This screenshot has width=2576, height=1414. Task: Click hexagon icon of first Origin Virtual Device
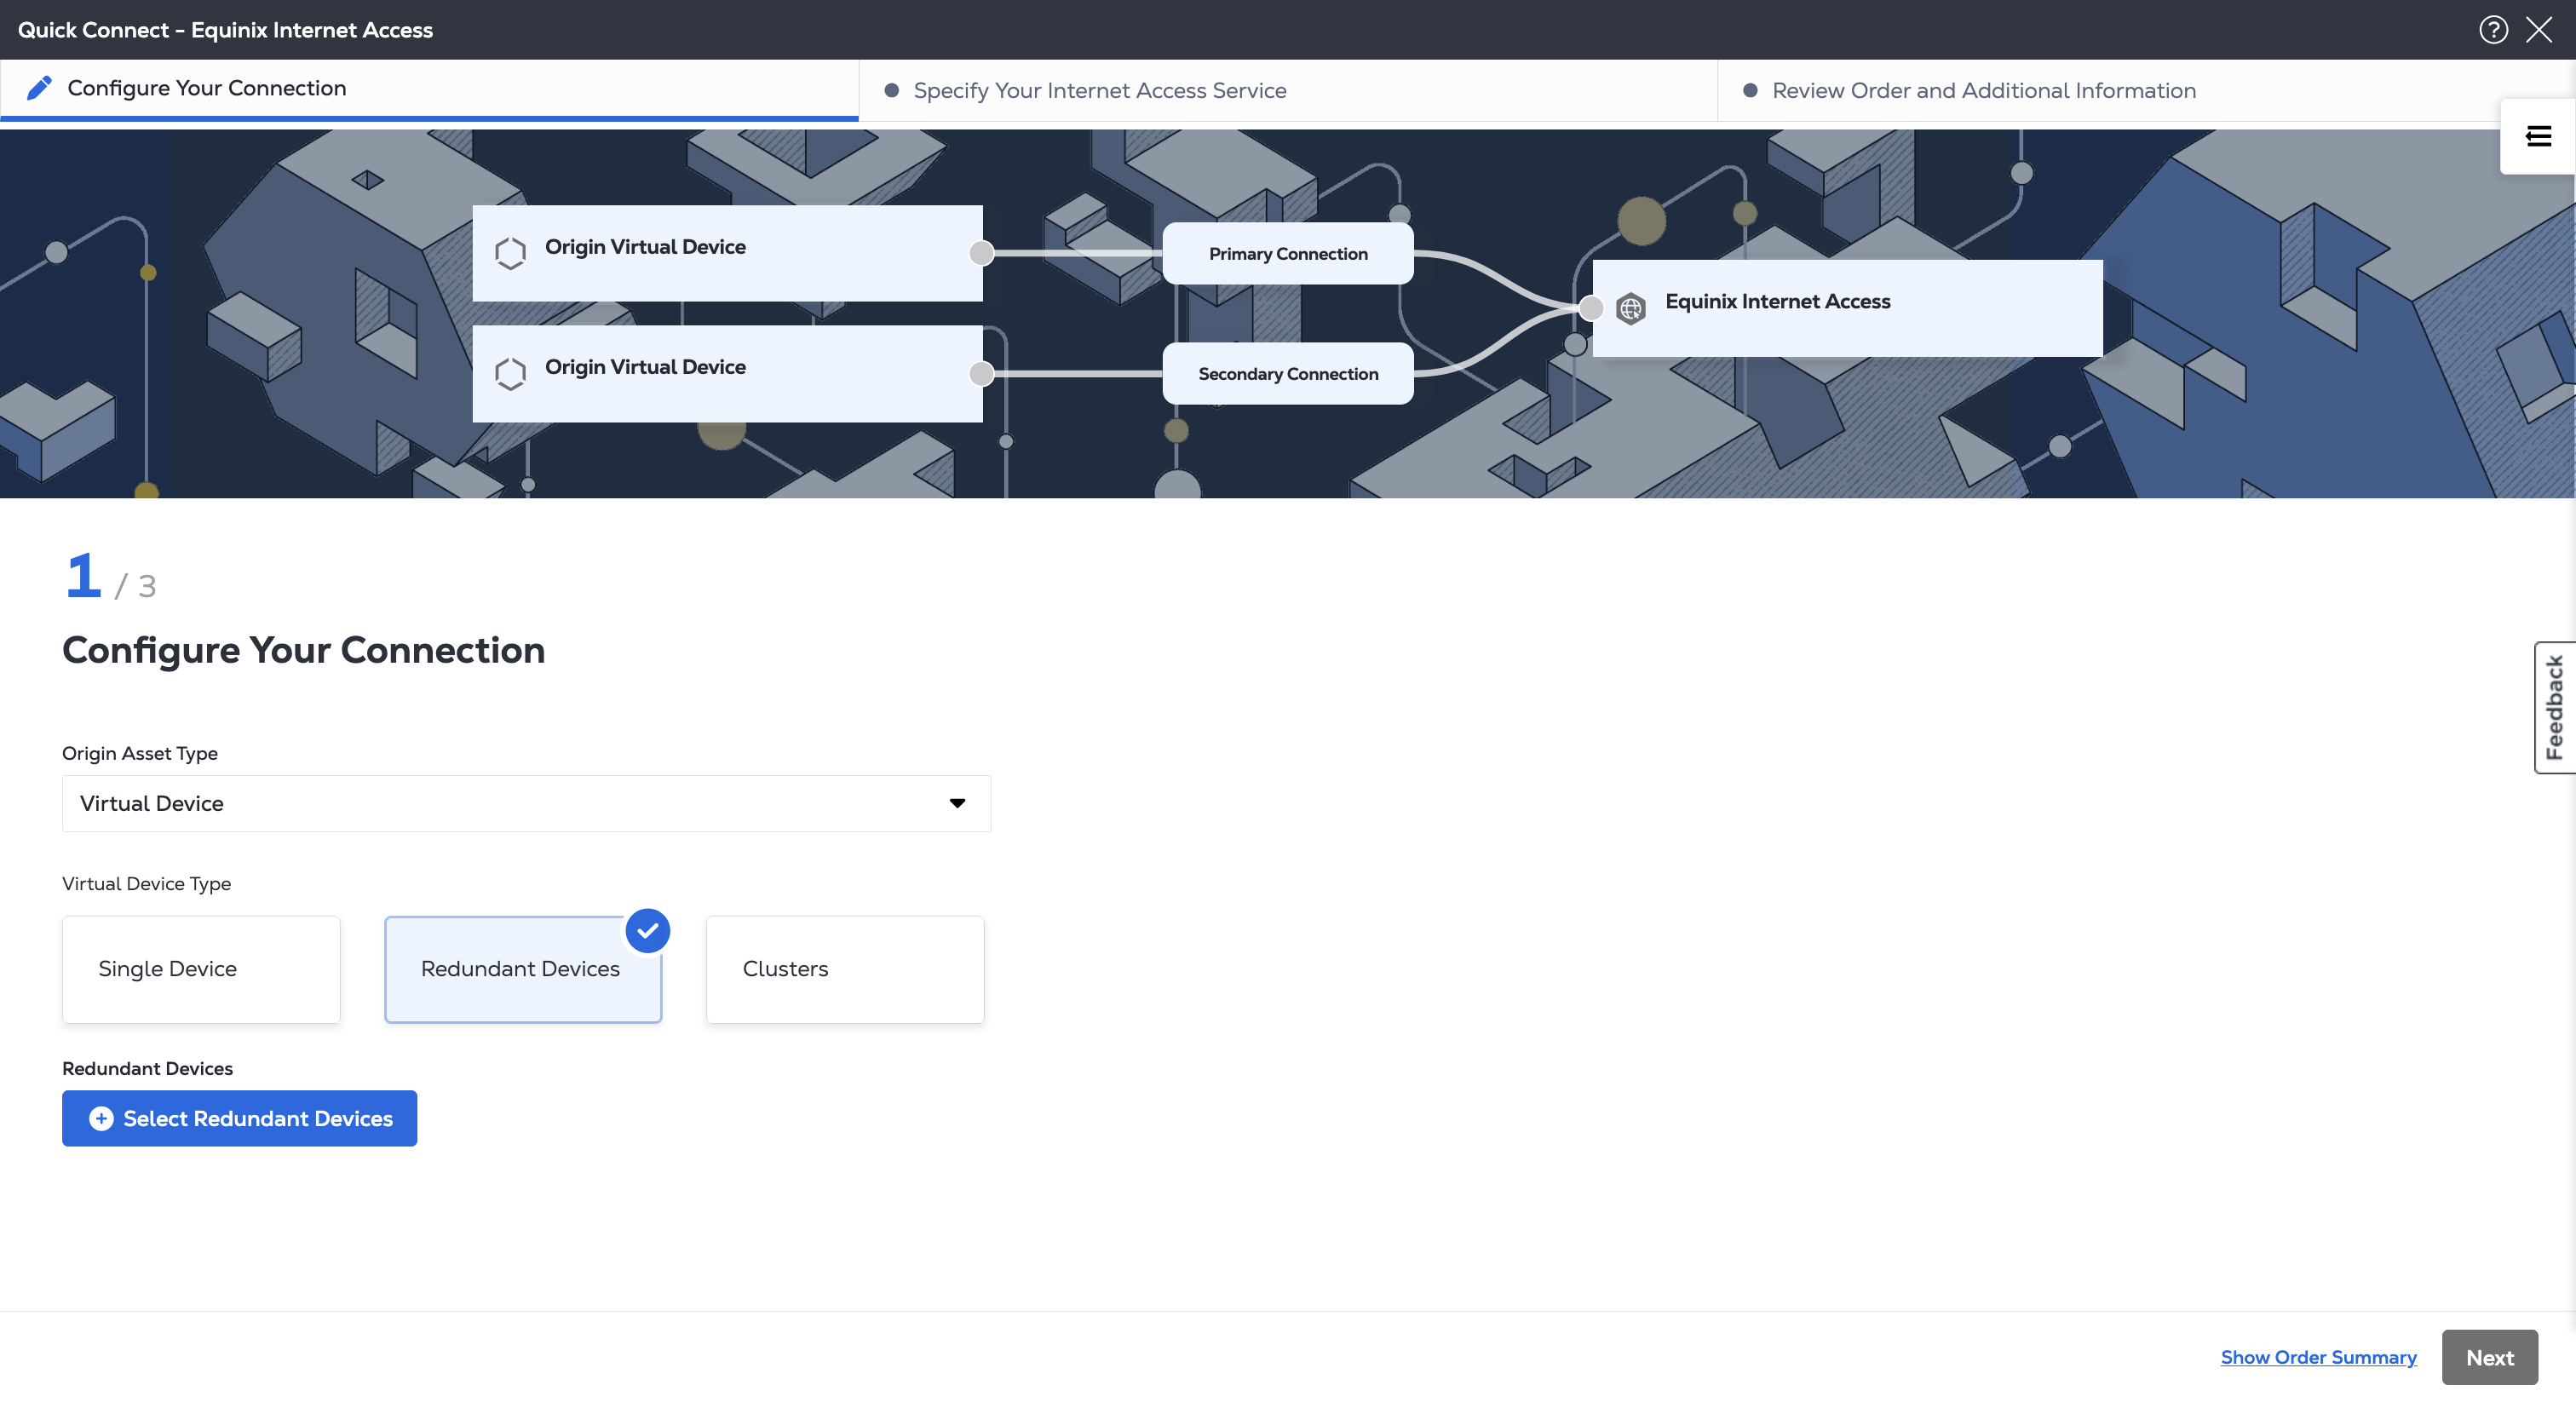coord(510,252)
